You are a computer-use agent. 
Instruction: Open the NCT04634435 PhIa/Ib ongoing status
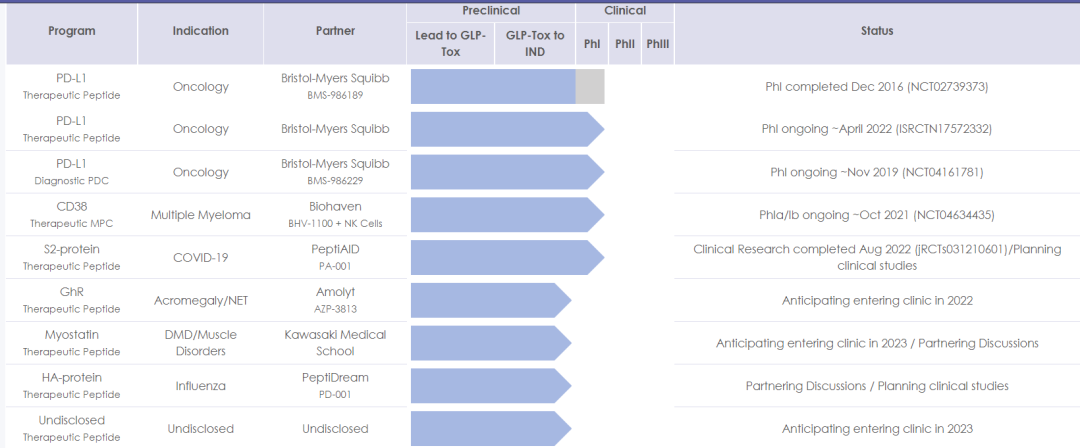pos(877,215)
